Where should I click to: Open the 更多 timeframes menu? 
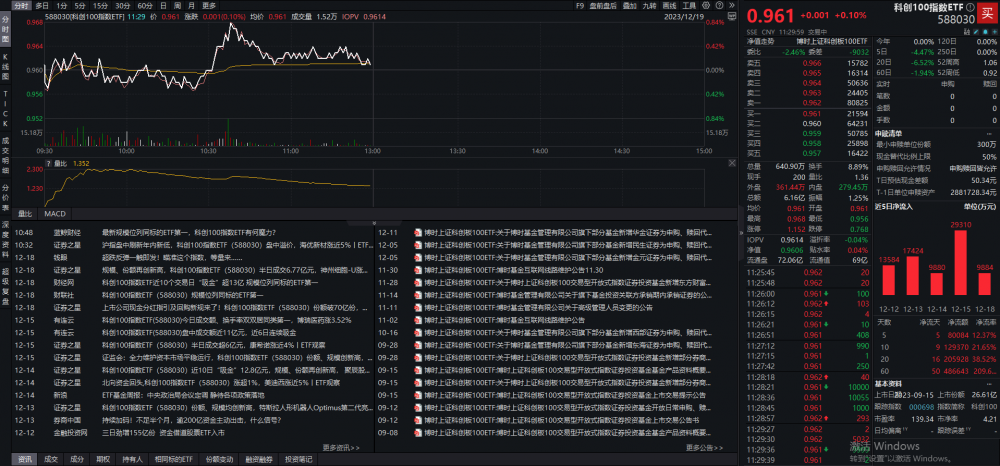[209, 5]
